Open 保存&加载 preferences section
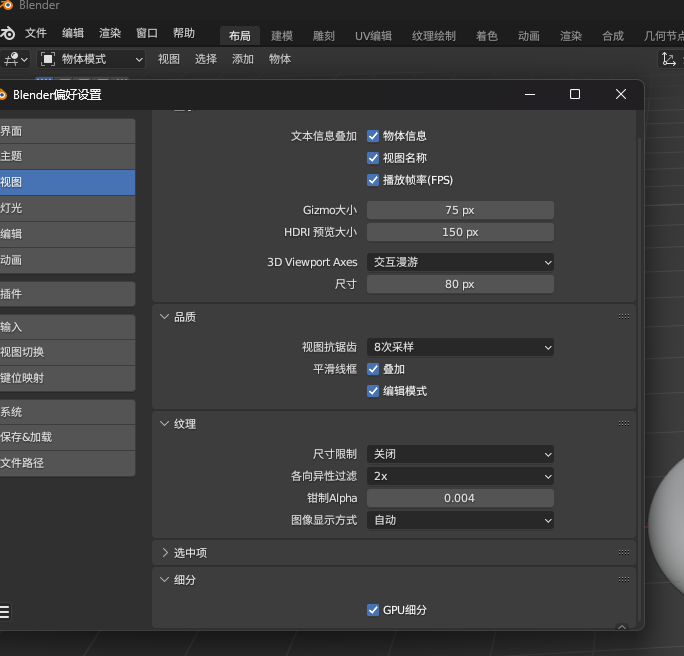This screenshot has height=656, width=684. (x=67, y=437)
